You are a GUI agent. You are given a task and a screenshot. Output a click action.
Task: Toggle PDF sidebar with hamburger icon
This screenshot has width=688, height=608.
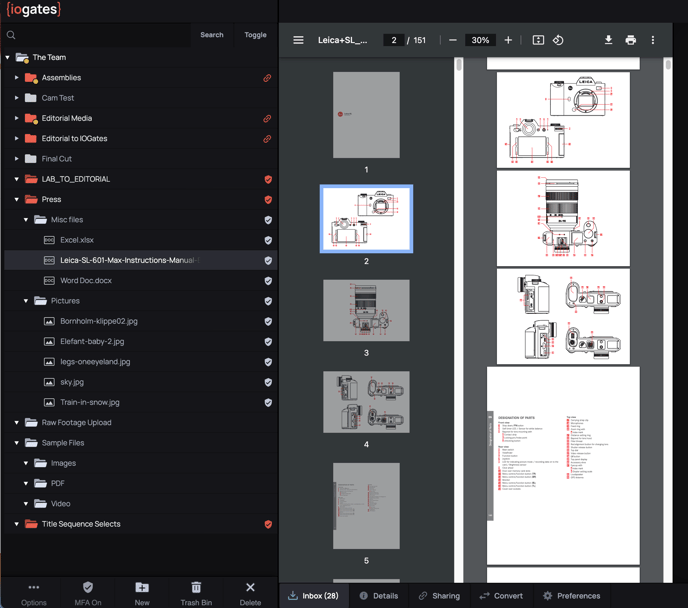(298, 40)
